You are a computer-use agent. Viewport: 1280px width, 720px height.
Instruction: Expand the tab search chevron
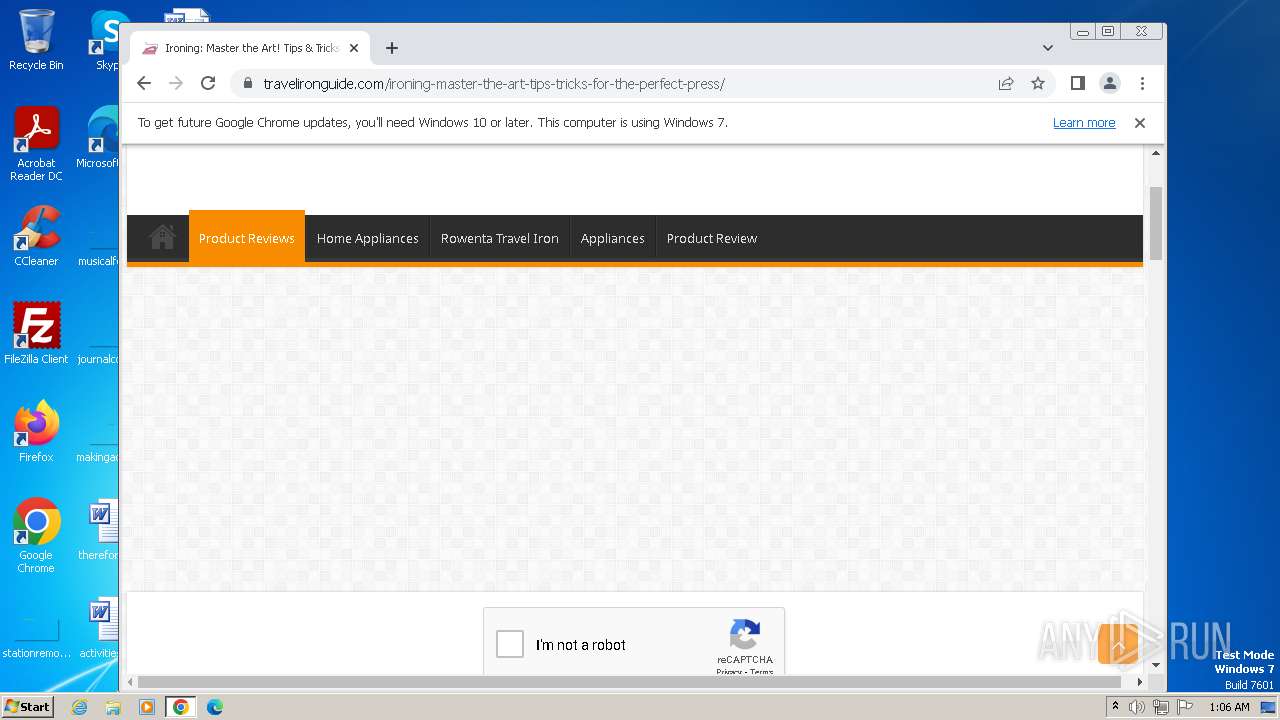coord(1048,48)
